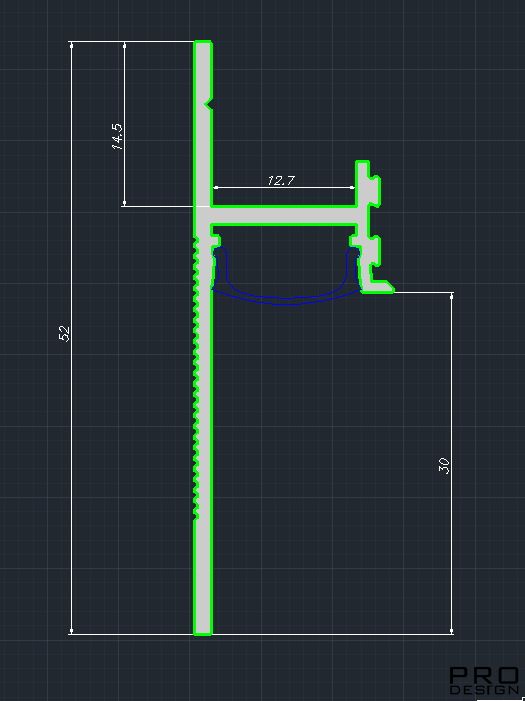Image resolution: width=525 pixels, height=701 pixels.
Task: Select the angled lip at profile's right foot
Action: pos(378,286)
